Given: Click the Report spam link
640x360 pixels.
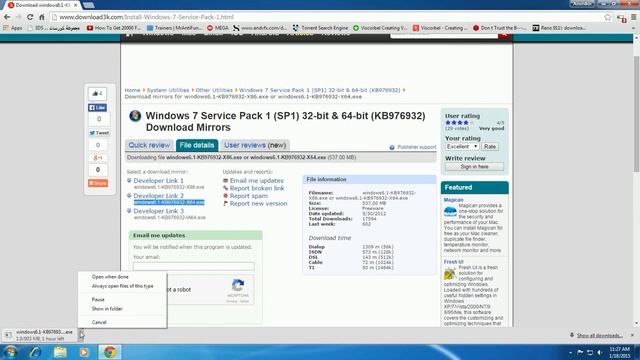Looking at the screenshot, I should click(x=249, y=196).
